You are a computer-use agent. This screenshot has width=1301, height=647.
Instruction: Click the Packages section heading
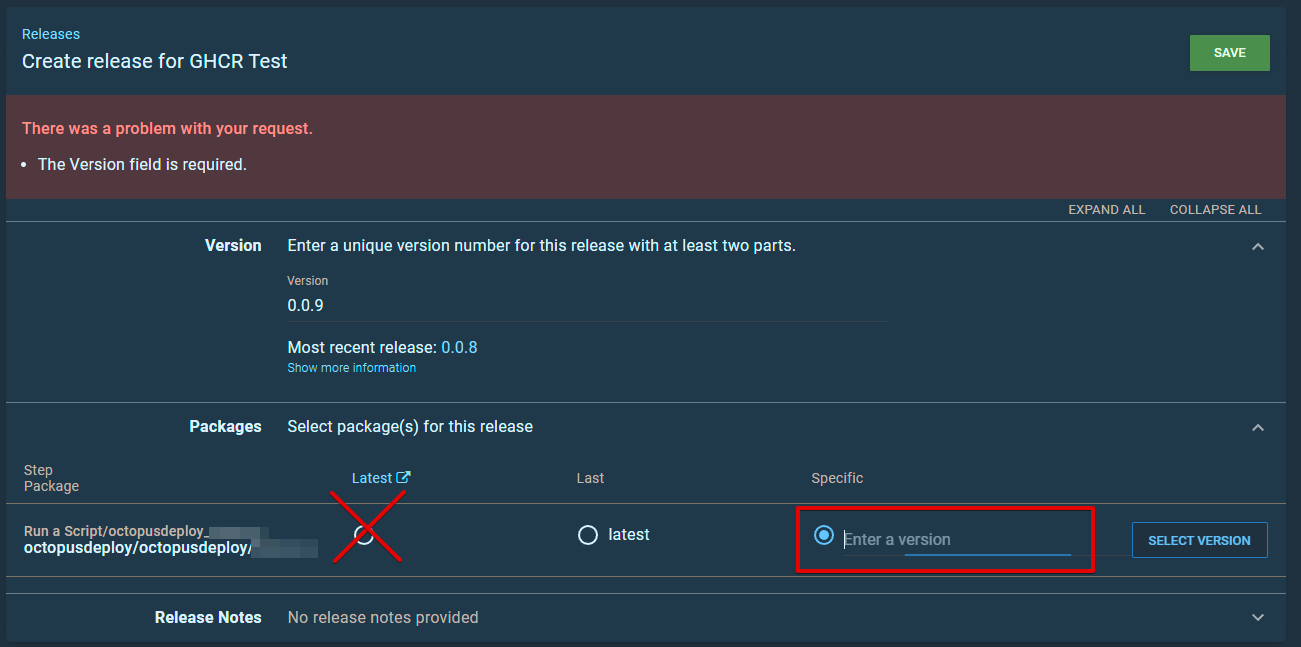point(225,426)
